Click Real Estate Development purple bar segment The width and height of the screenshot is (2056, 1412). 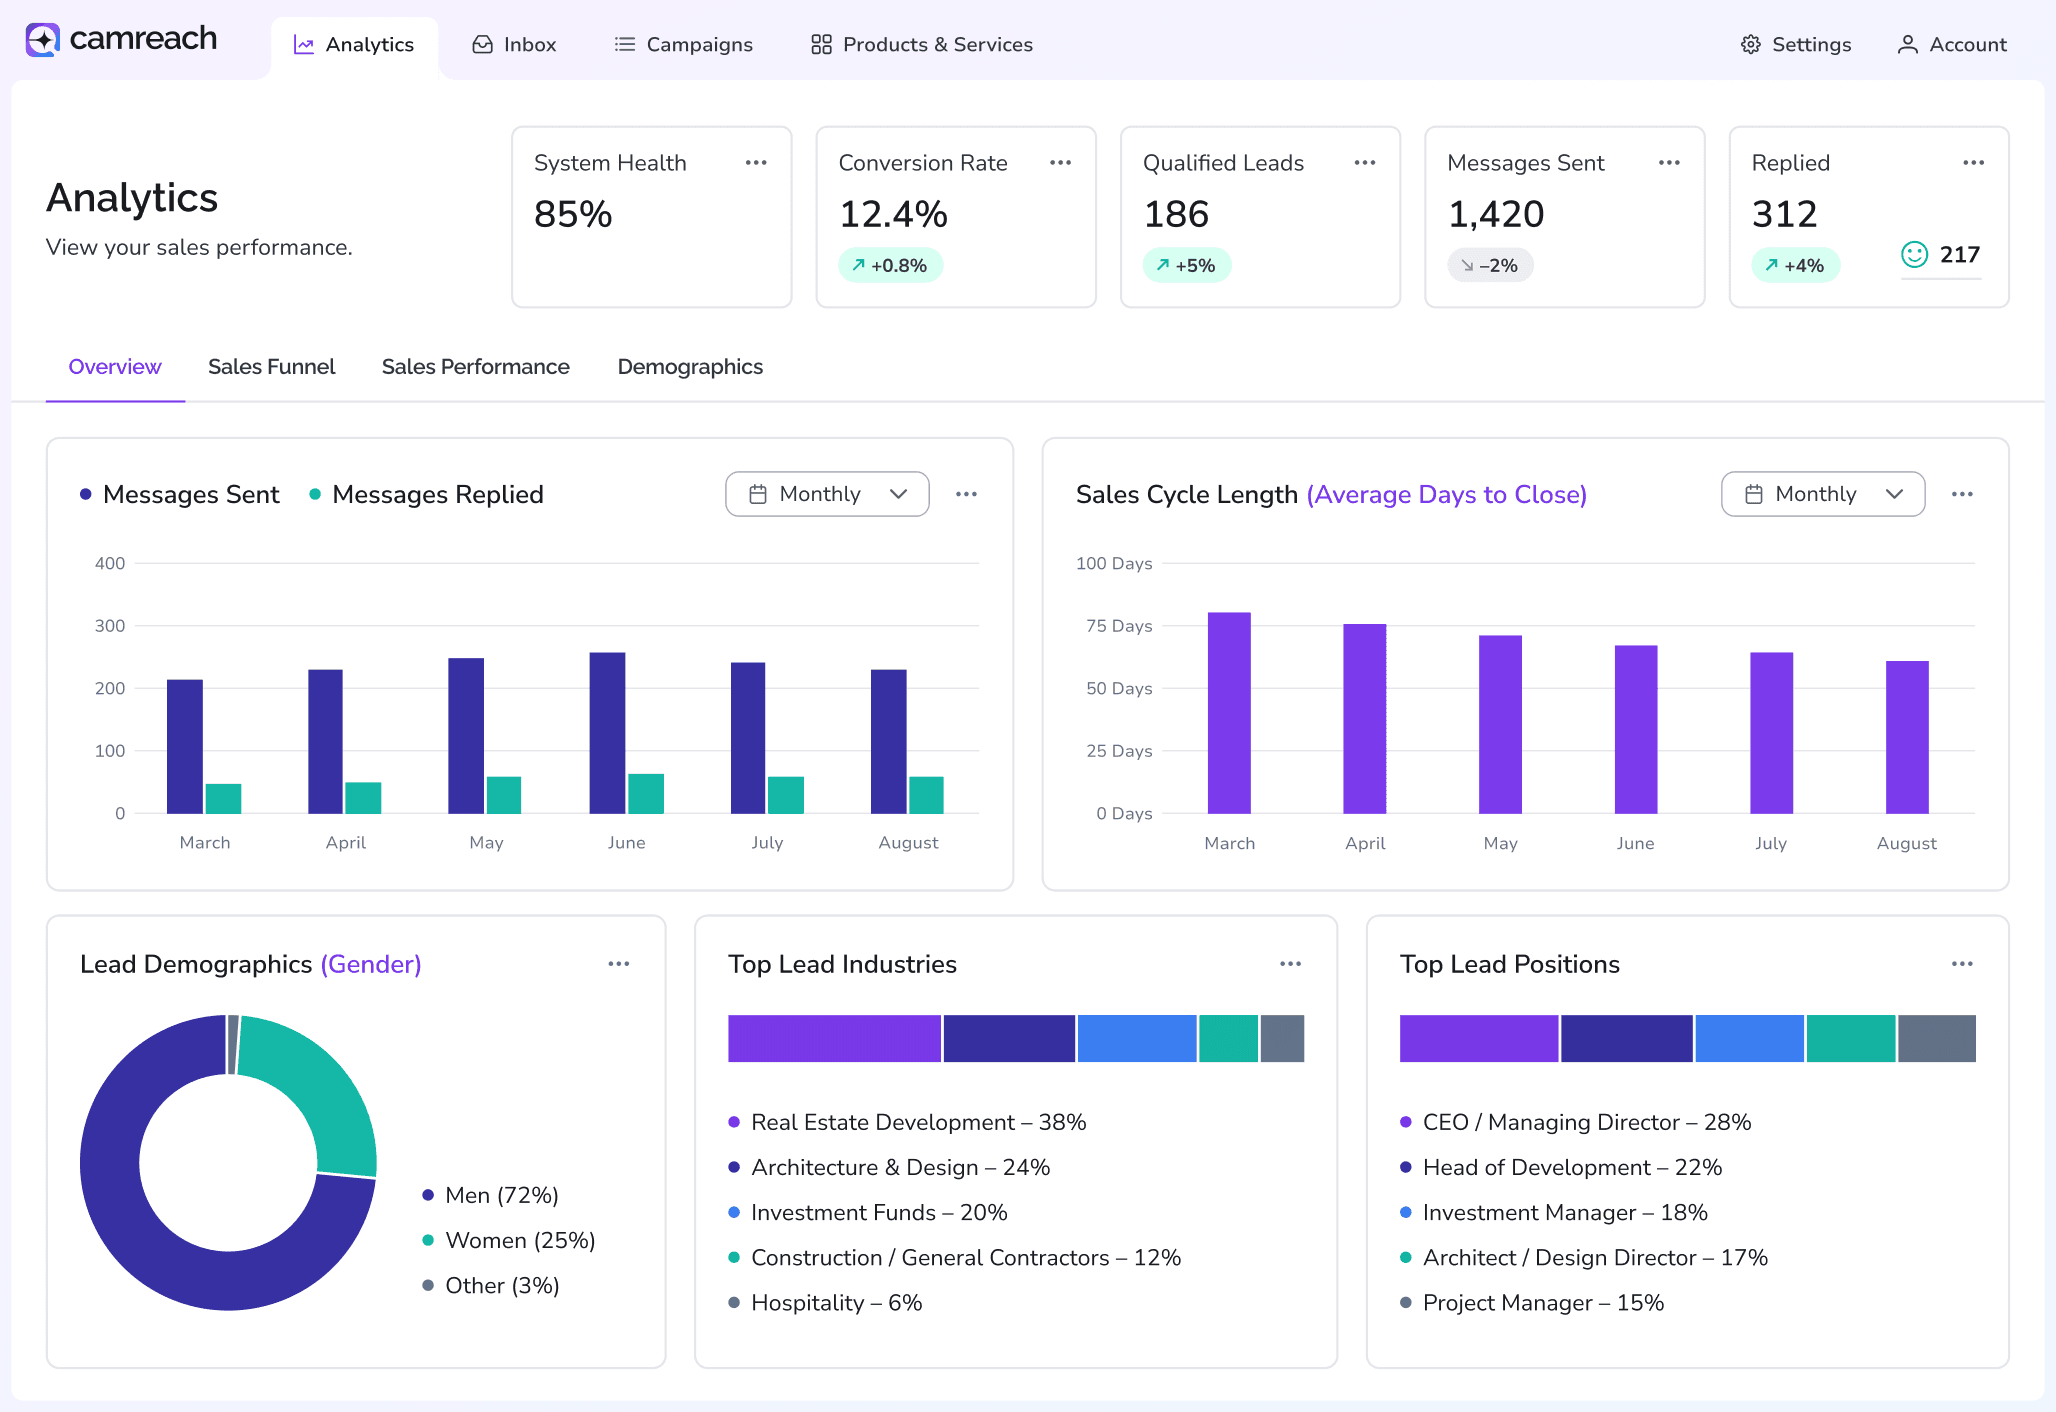tap(834, 1038)
